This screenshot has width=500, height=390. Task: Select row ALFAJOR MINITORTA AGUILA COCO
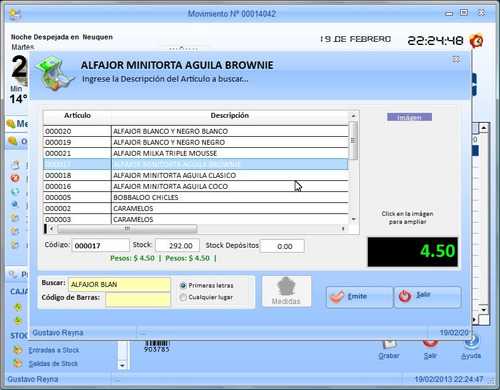click(x=196, y=186)
